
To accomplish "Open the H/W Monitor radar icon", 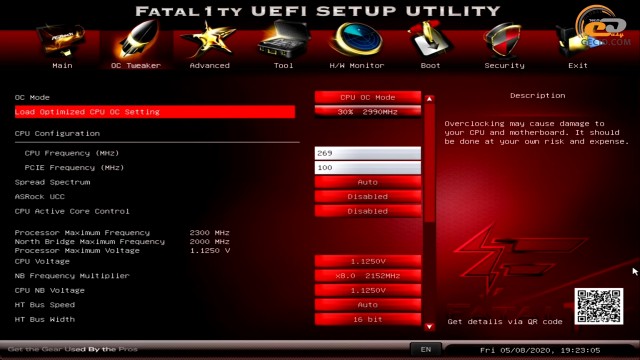I will tap(356, 40).
